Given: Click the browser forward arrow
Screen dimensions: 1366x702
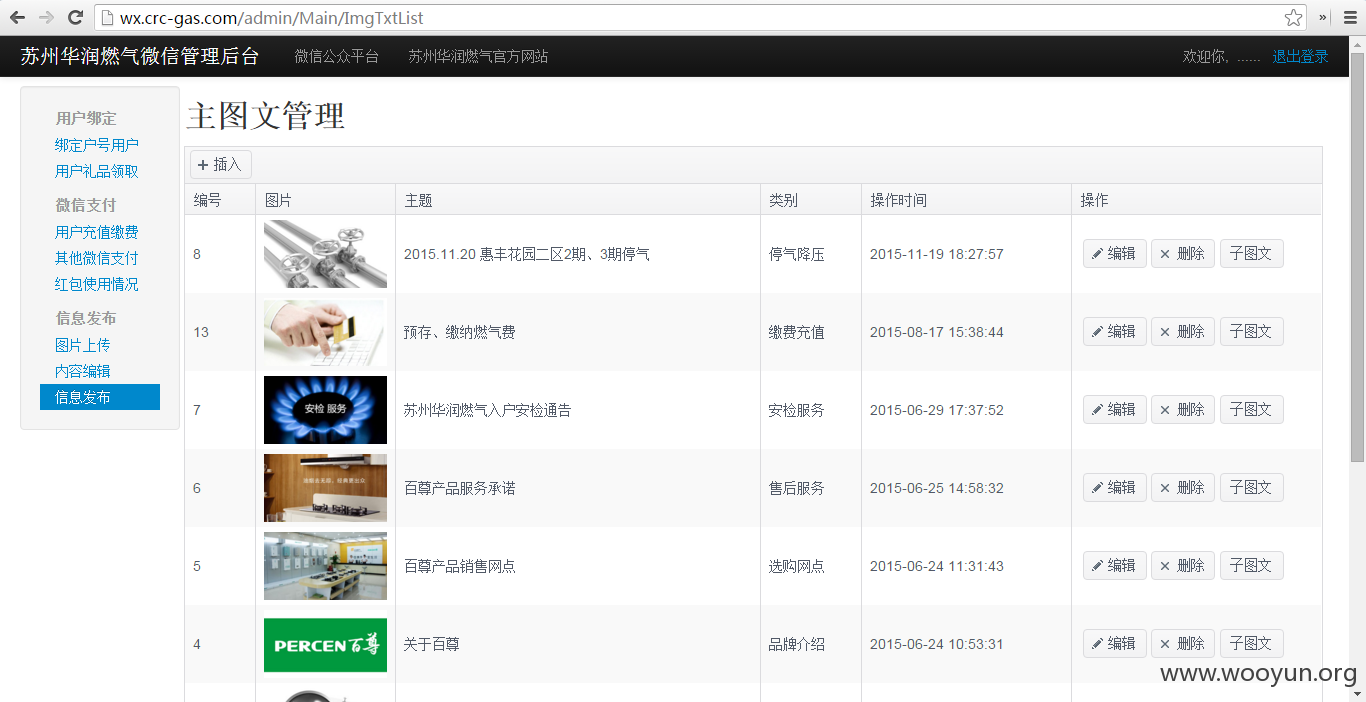Looking at the screenshot, I should point(46,17).
